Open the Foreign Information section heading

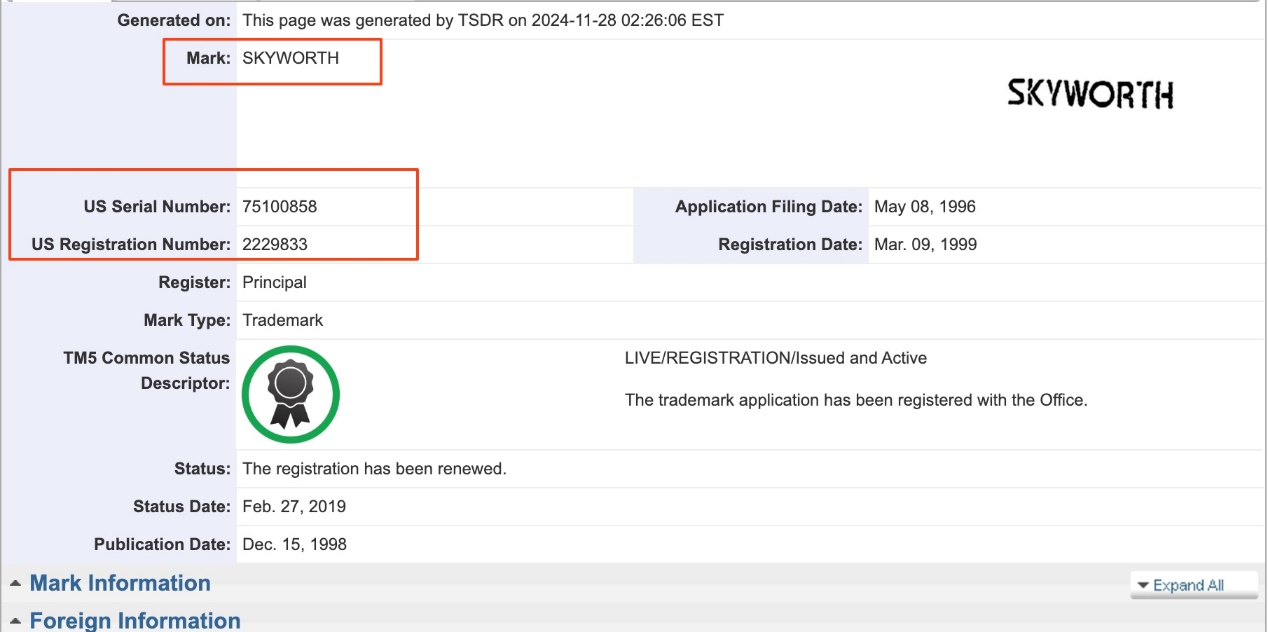[x=135, y=620]
